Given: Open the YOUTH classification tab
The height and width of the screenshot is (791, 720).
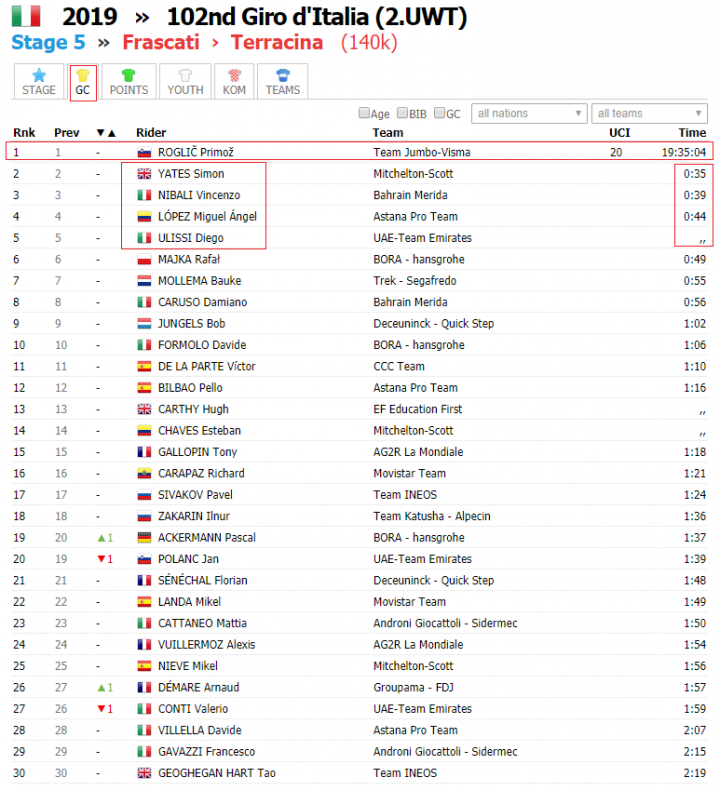Looking at the screenshot, I should 185,82.
